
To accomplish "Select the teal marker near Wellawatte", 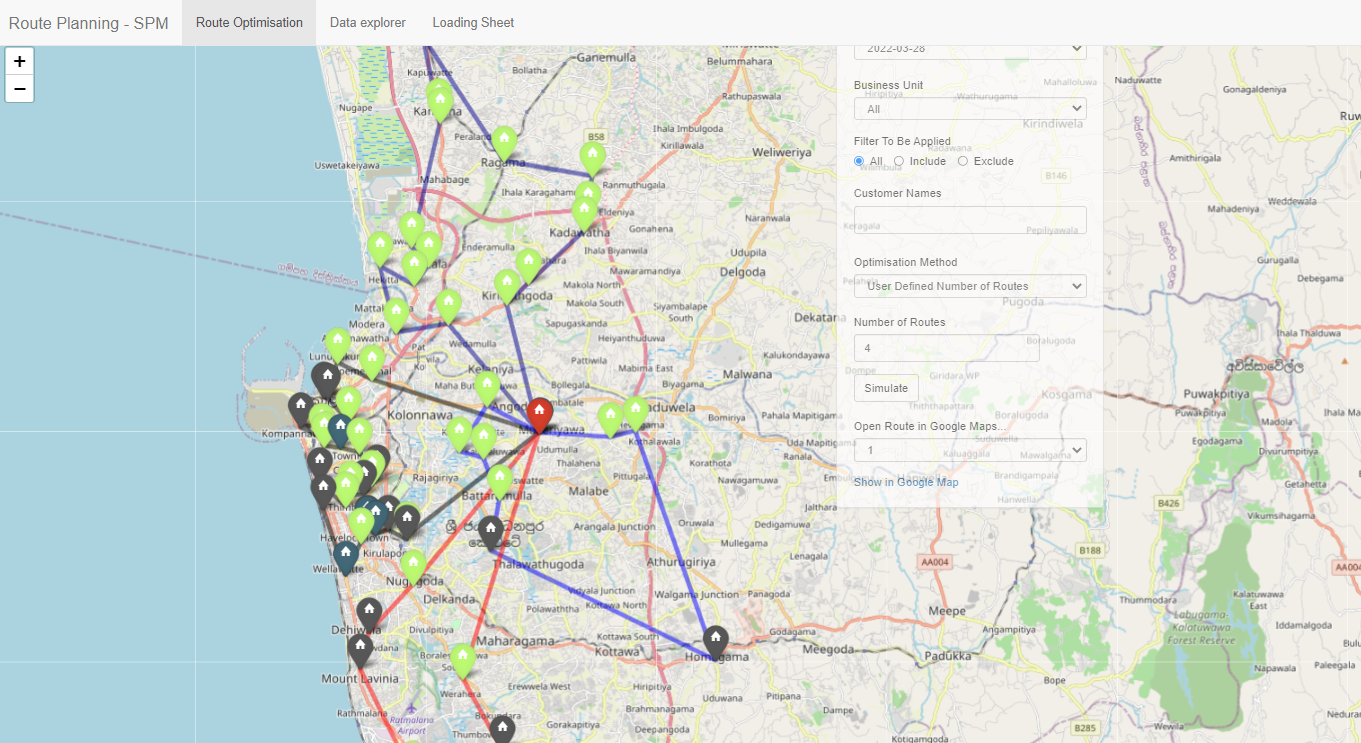I will pyautogui.click(x=346, y=556).
